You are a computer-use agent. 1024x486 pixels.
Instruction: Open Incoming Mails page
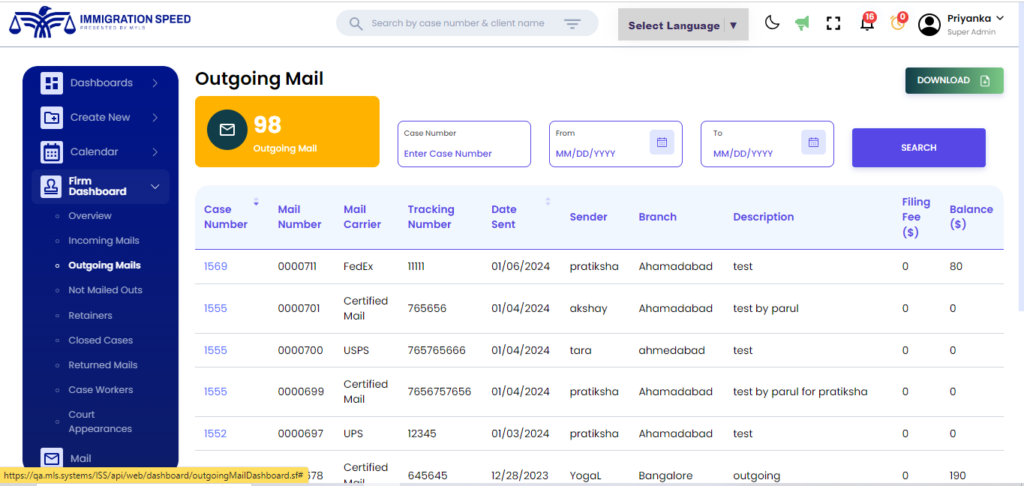point(103,240)
